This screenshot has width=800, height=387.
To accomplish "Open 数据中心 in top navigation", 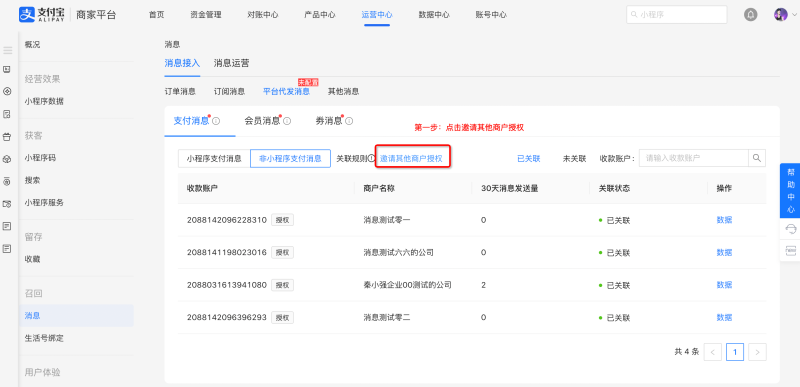I will (x=434, y=15).
